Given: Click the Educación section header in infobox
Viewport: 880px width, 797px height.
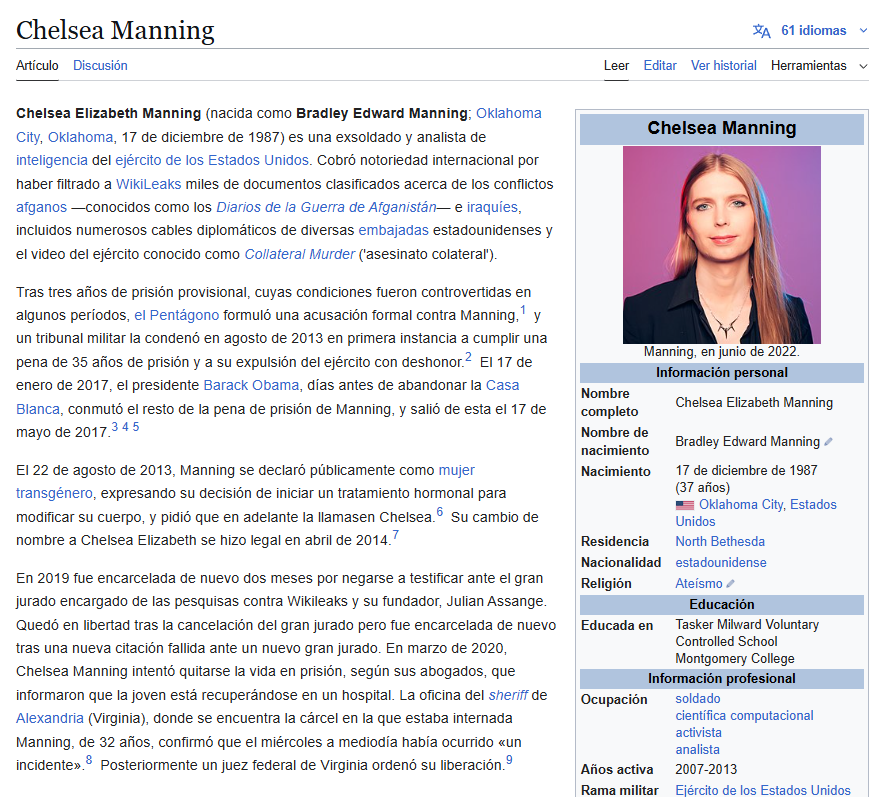Looking at the screenshot, I should pyautogui.click(x=722, y=604).
